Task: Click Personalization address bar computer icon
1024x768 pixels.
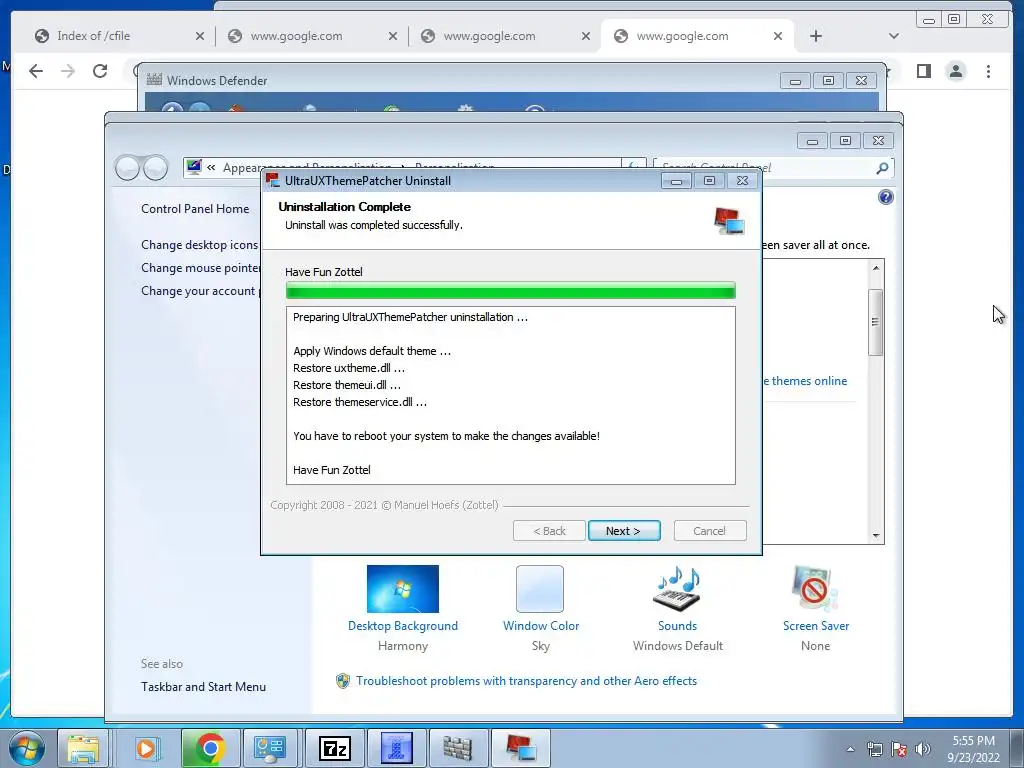Action: [193, 167]
